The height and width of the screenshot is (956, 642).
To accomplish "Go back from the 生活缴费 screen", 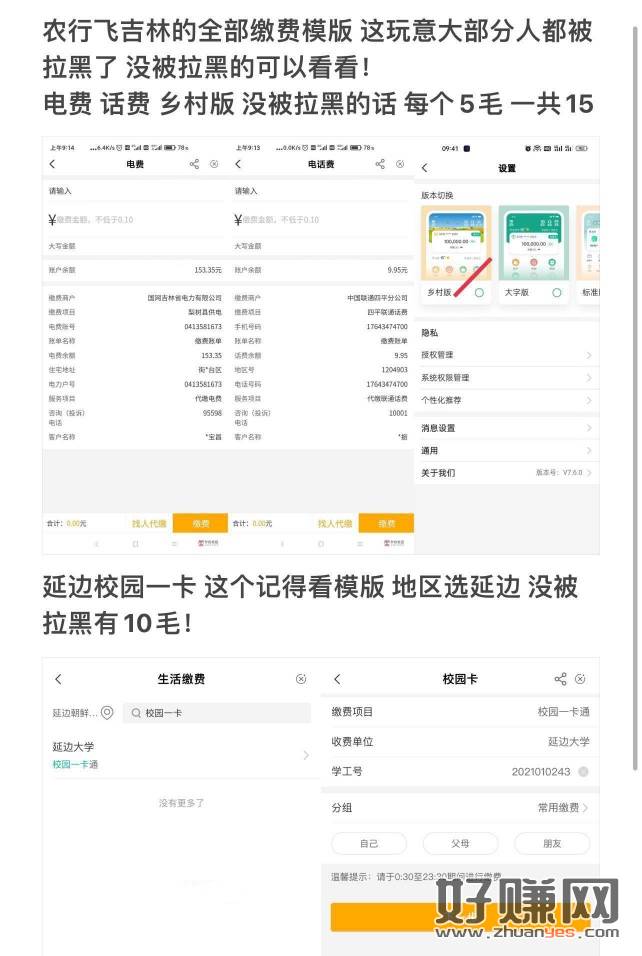I will point(59,679).
